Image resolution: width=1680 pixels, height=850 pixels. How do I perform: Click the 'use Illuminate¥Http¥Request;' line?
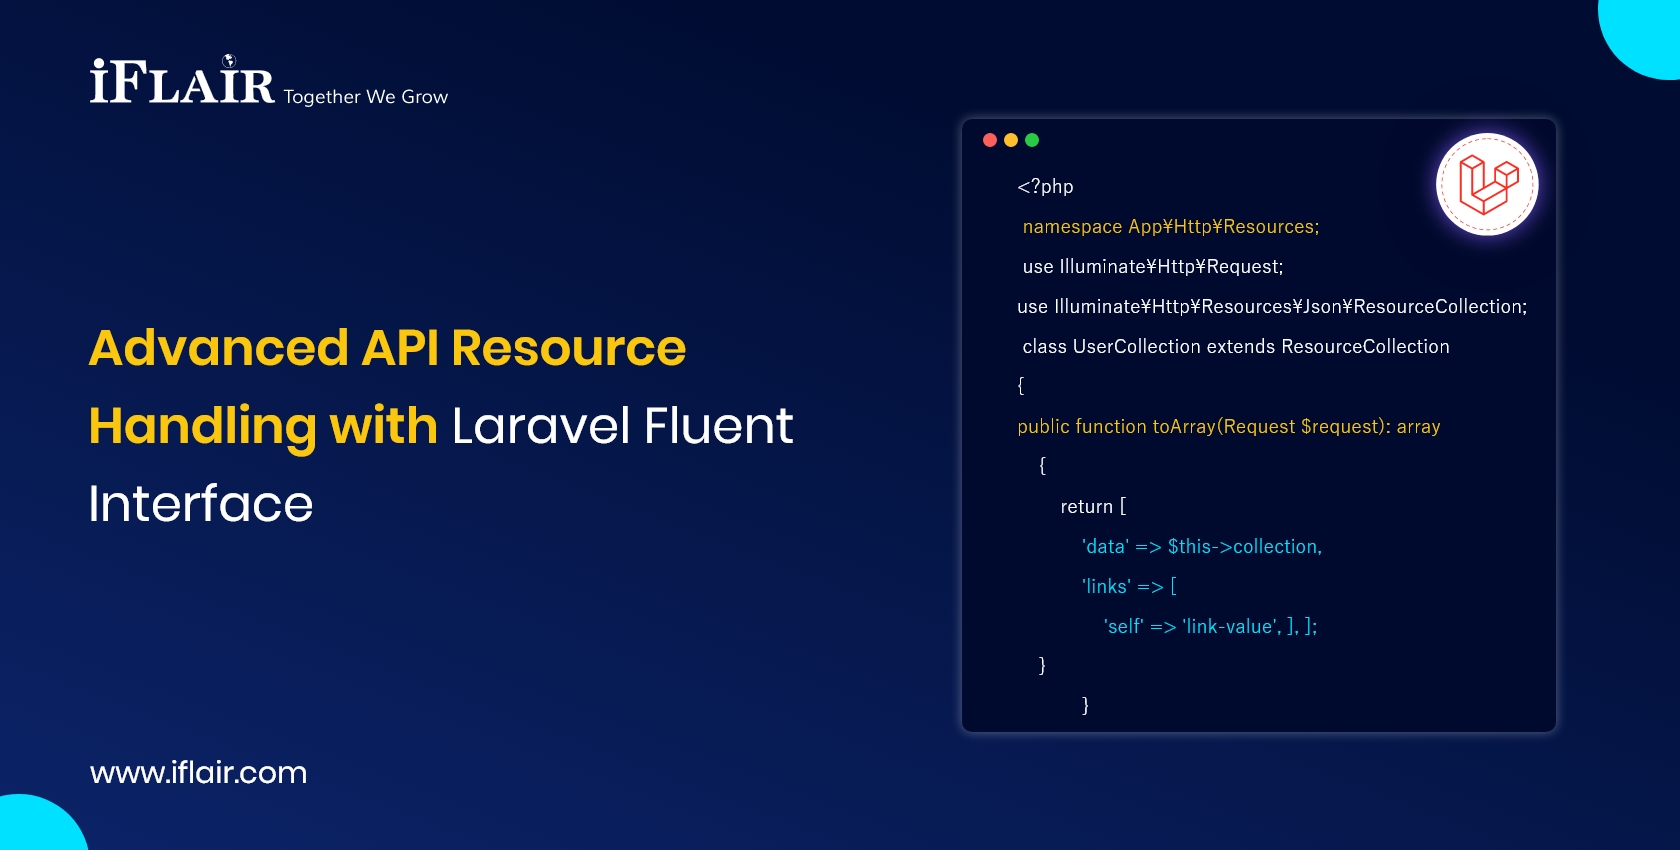coord(1153,267)
